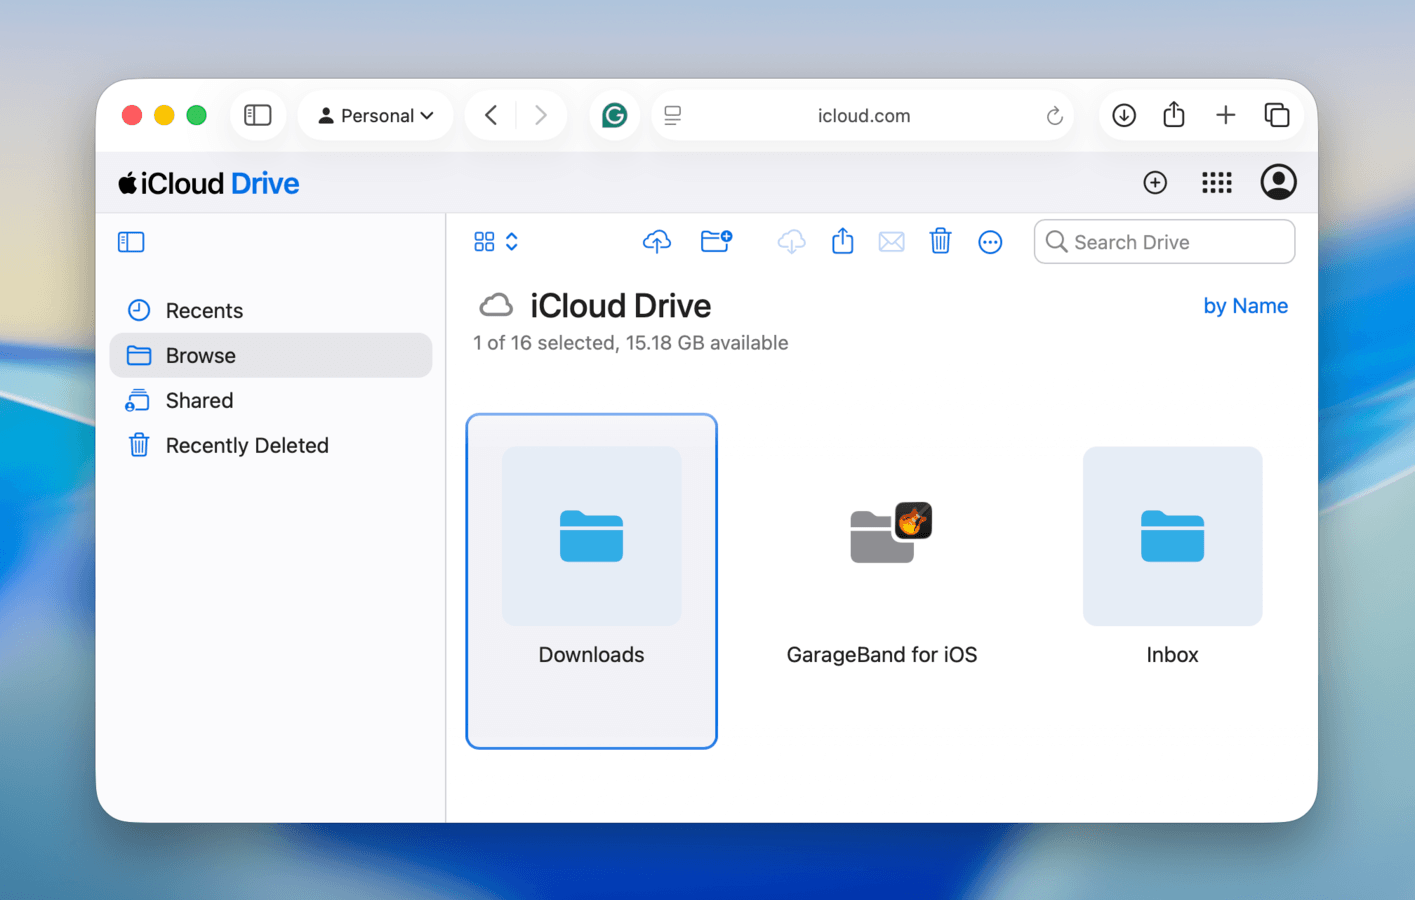
Task: Click the Downloads folder name label
Action: point(591,655)
